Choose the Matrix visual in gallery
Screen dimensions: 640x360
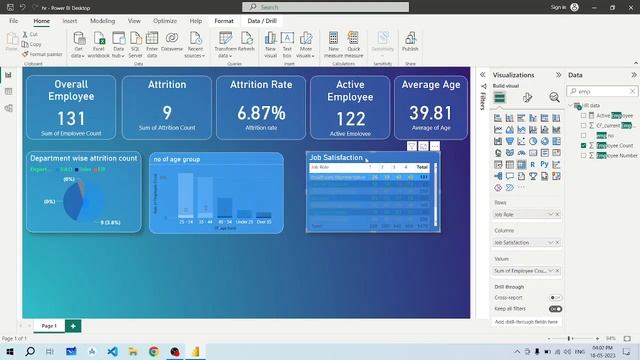[521, 164]
